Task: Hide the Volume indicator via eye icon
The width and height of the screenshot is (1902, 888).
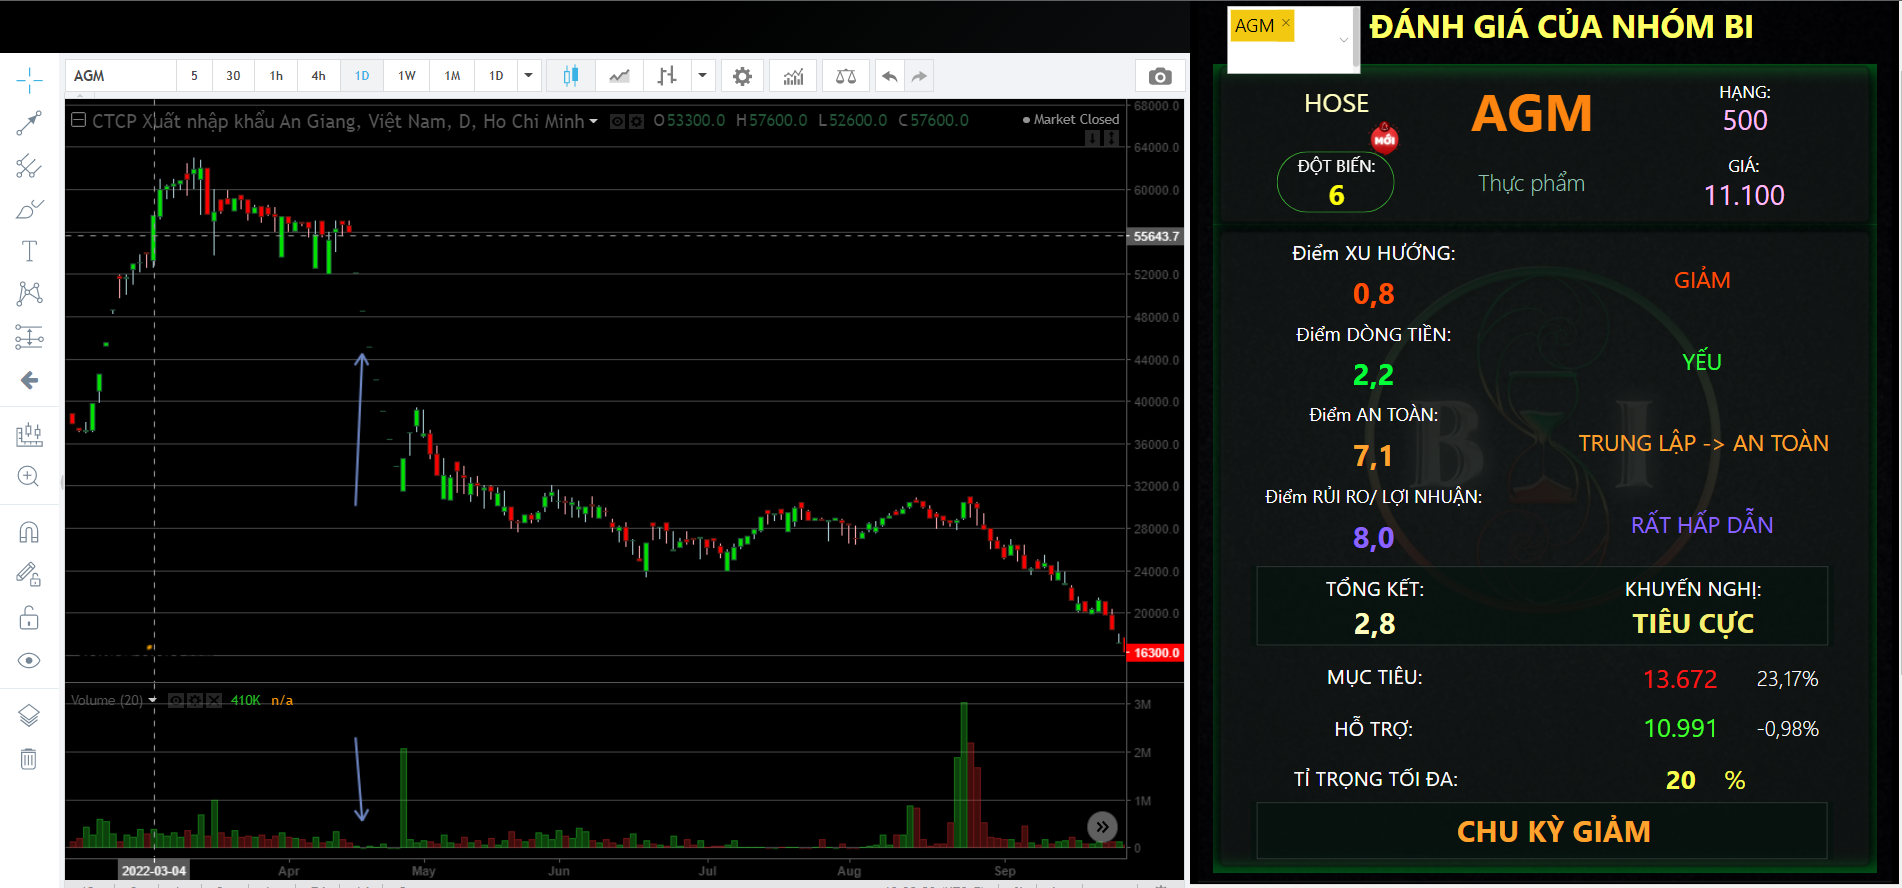Action: point(176,701)
